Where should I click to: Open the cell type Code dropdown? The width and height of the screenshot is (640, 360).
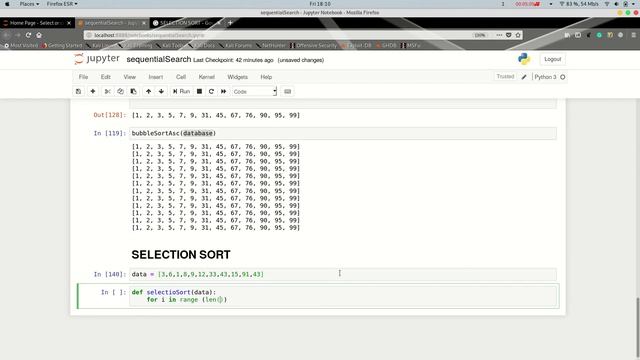click(x=254, y=91)
